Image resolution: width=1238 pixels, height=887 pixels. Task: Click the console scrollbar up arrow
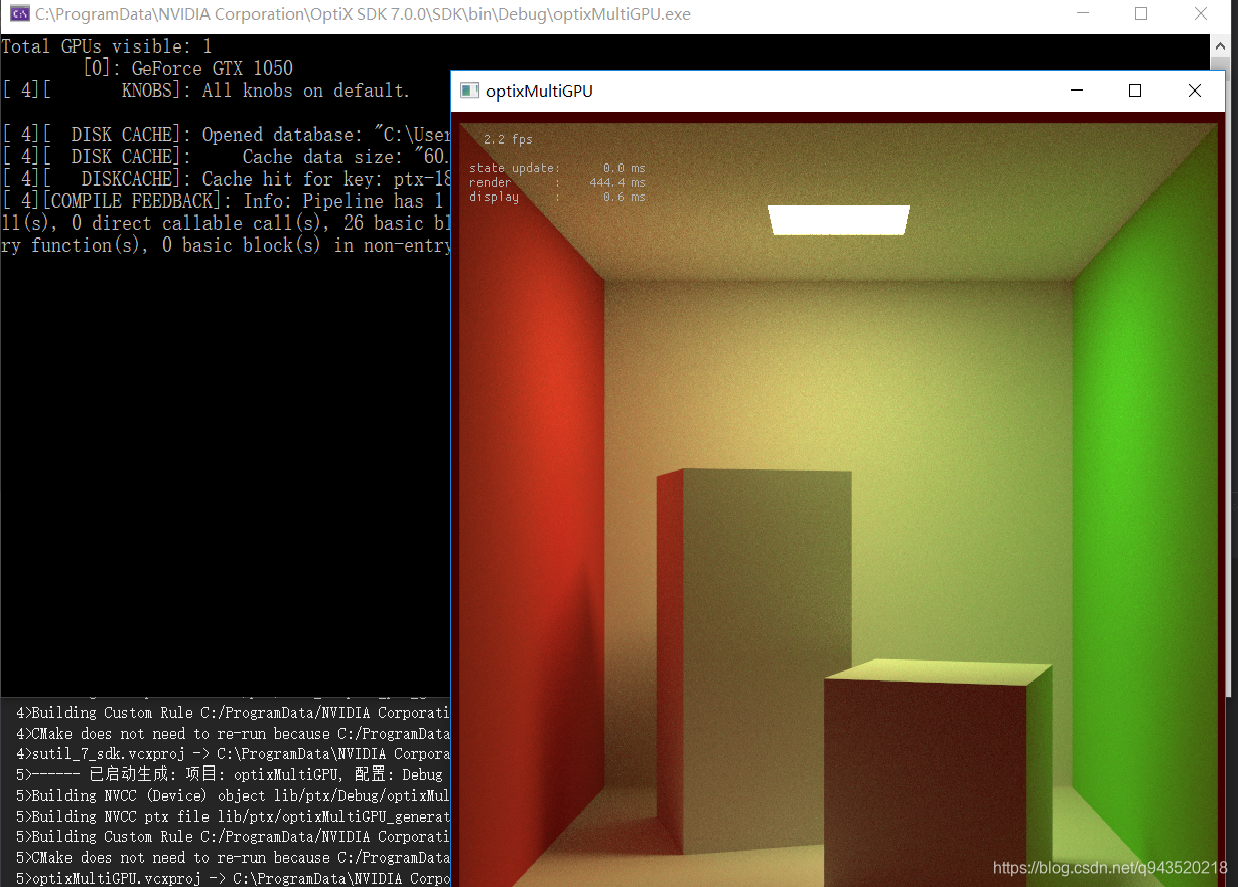(1221, 44)
